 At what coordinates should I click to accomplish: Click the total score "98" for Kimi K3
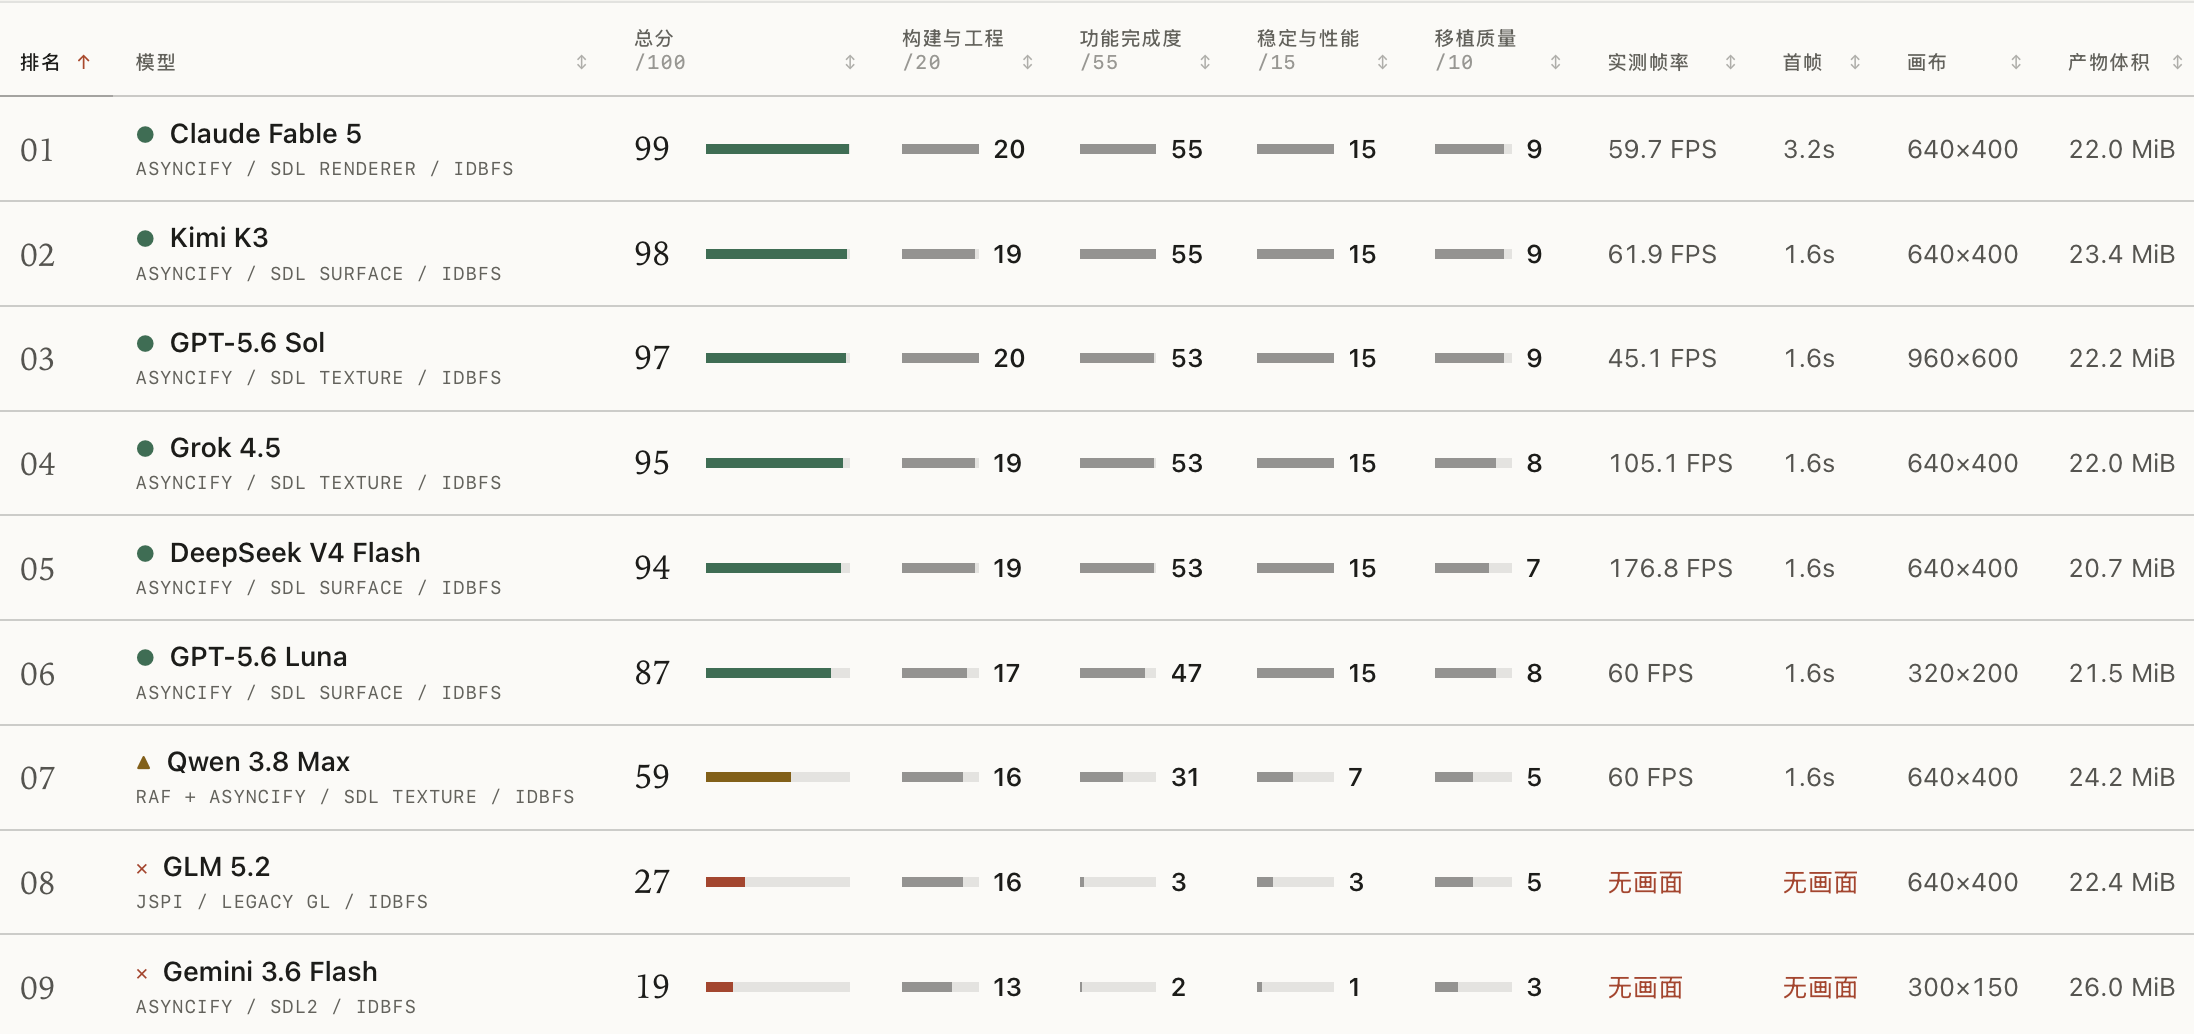pos(652,254)
